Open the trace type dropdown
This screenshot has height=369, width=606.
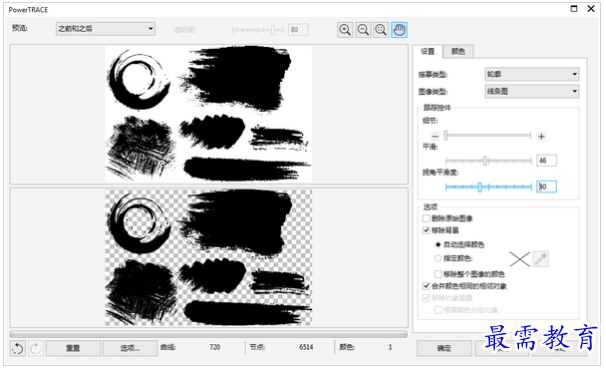(x=532, y=74)
